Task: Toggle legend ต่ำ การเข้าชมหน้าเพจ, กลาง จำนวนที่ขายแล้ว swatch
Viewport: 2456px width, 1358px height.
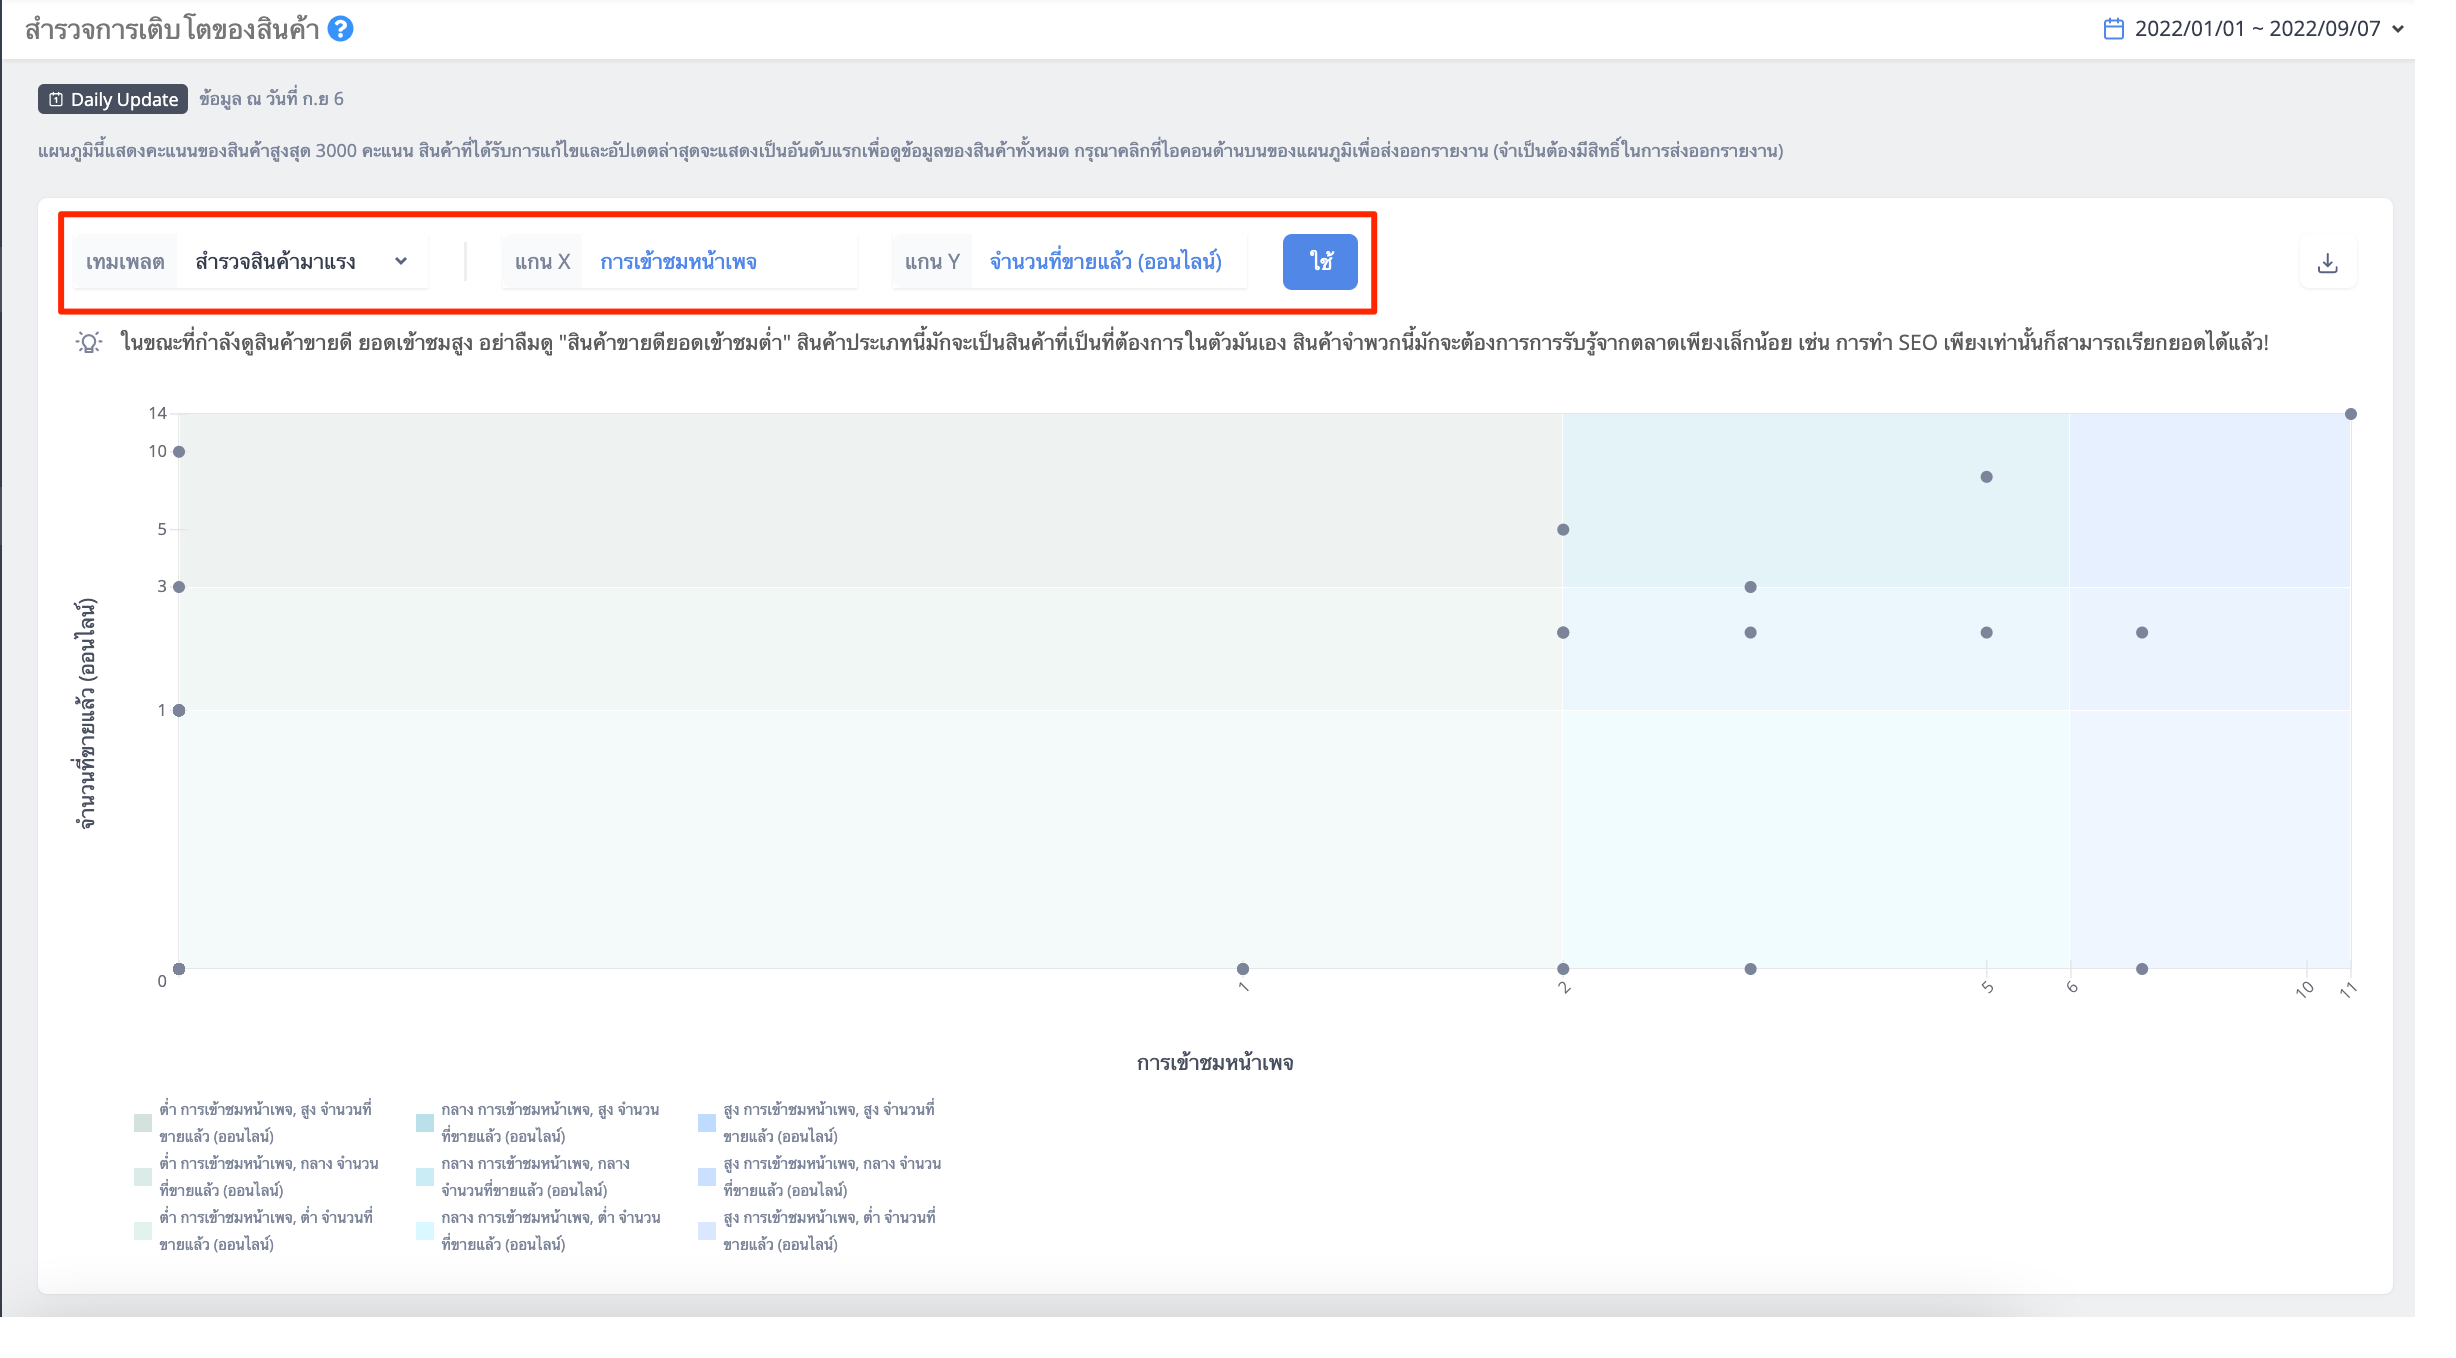Action: pyautogui.click(x=143, y=1177)
